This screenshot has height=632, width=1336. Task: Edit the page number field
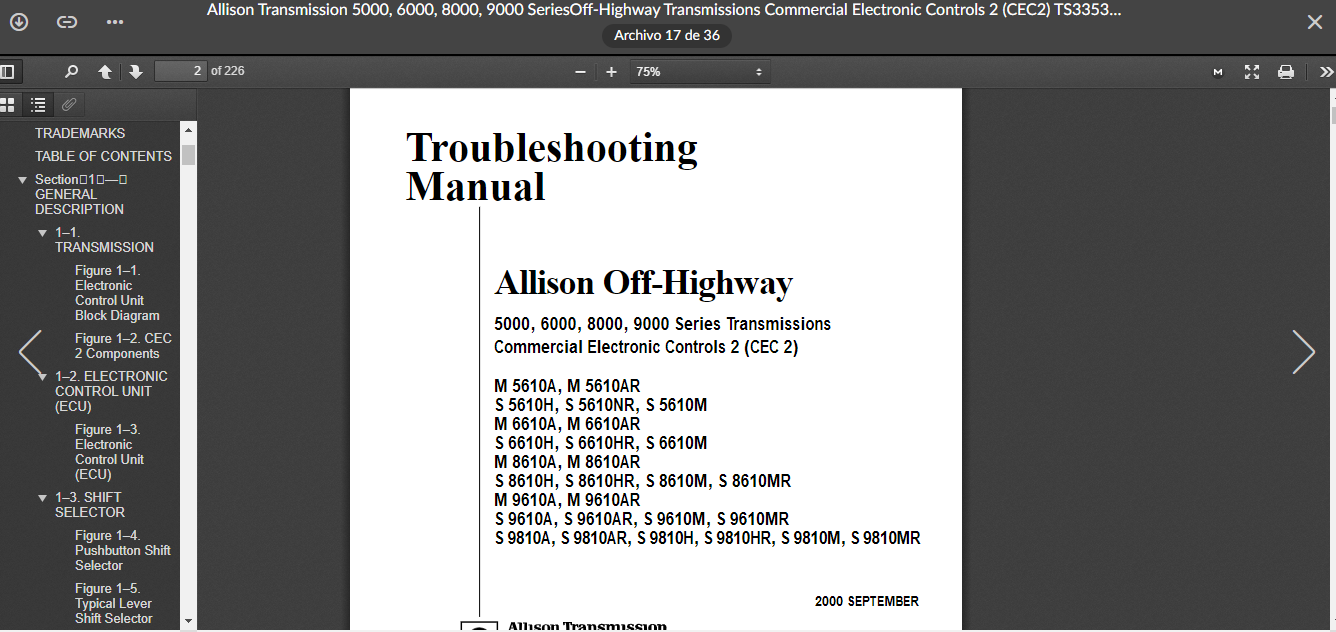tap(180, 71)
